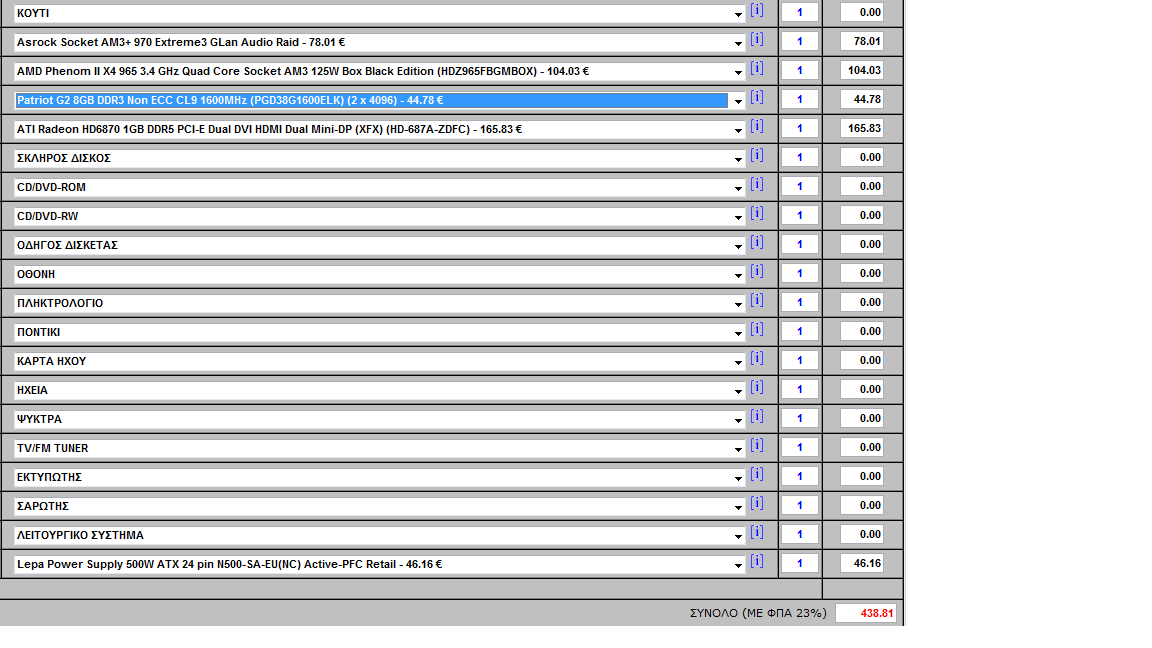Select the 78.01 price field
The image size is (1152, 648).
(x=861, y=41)
